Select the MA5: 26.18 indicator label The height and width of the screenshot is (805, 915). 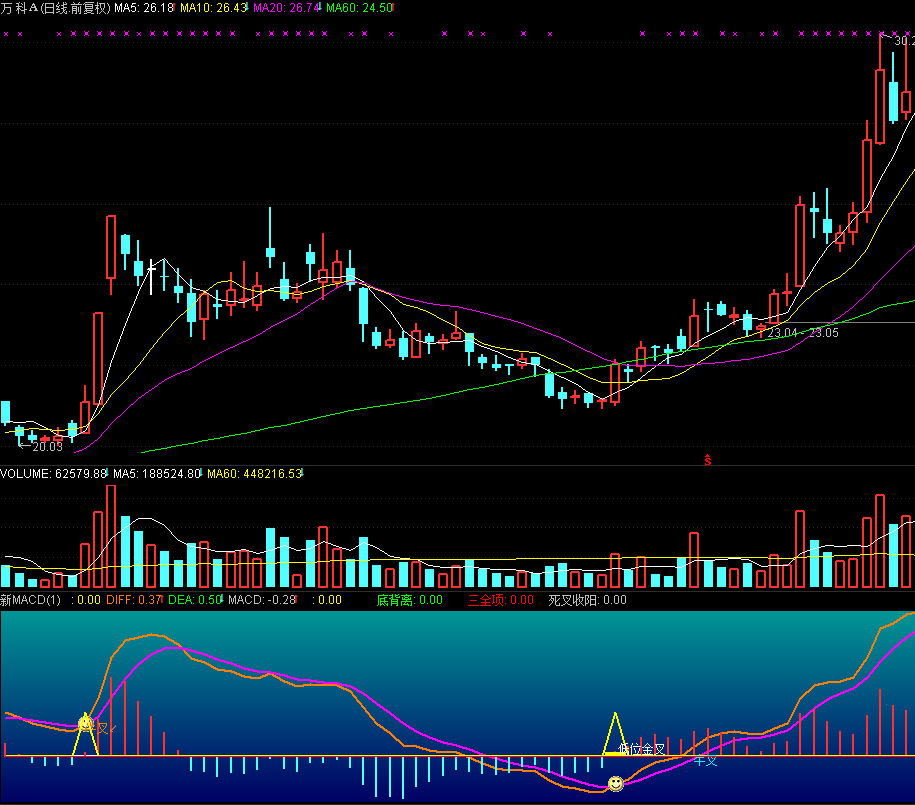pos(144,8)
